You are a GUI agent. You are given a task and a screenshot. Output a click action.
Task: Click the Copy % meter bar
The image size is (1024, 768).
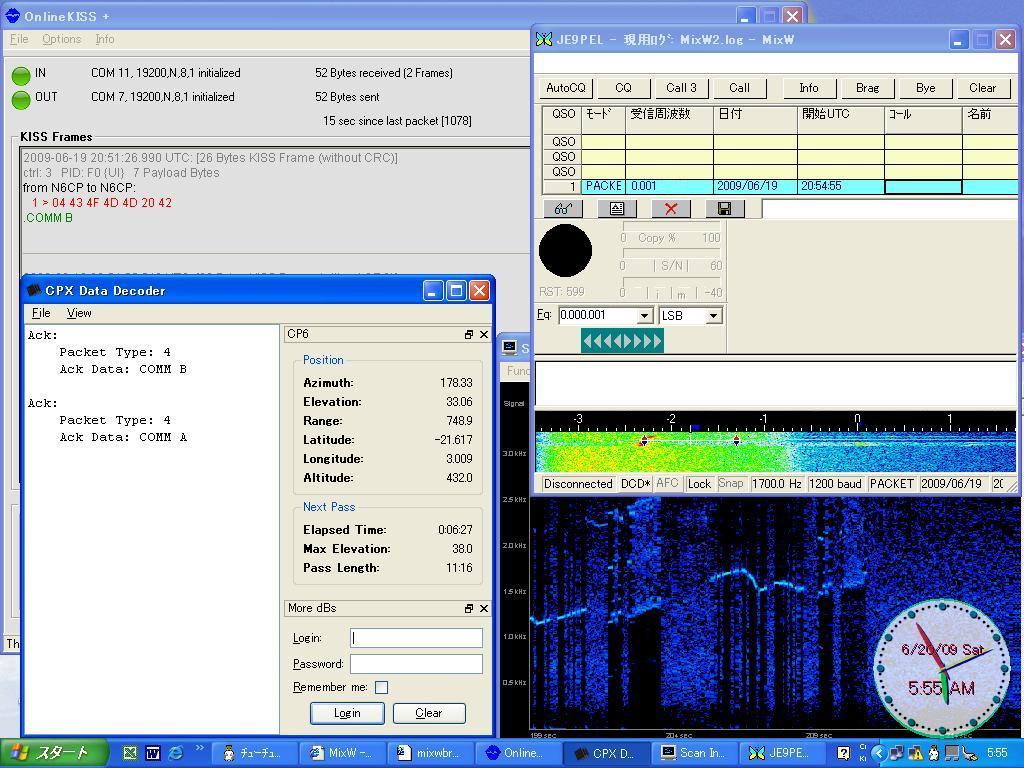point(670,227)
